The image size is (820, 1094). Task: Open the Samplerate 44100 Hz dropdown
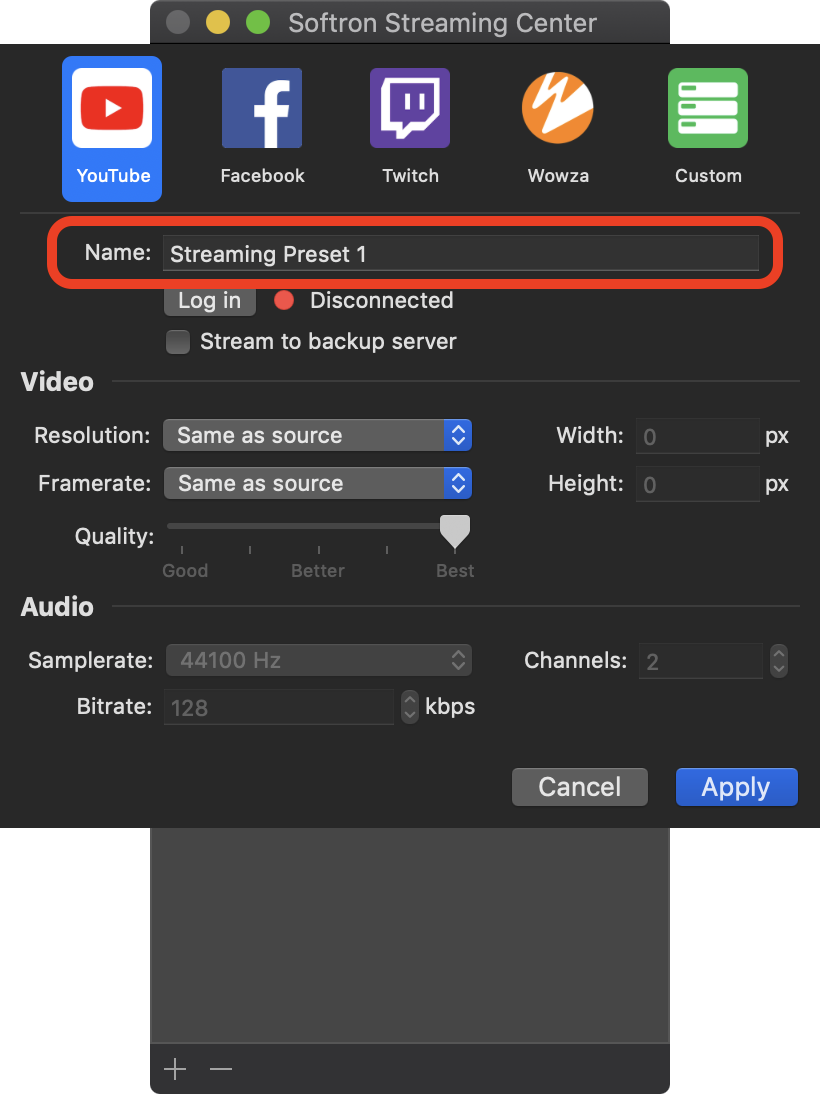pyautogui.click(x=319, y=660)
